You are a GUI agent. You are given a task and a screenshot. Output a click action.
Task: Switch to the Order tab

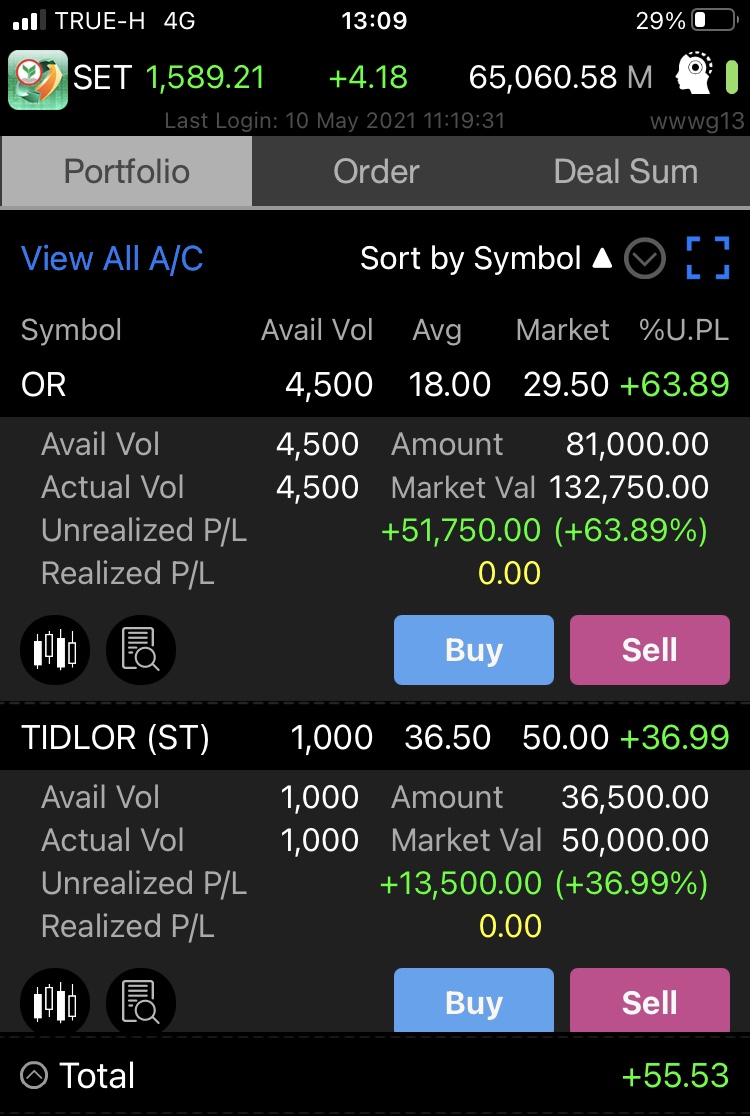376,172
